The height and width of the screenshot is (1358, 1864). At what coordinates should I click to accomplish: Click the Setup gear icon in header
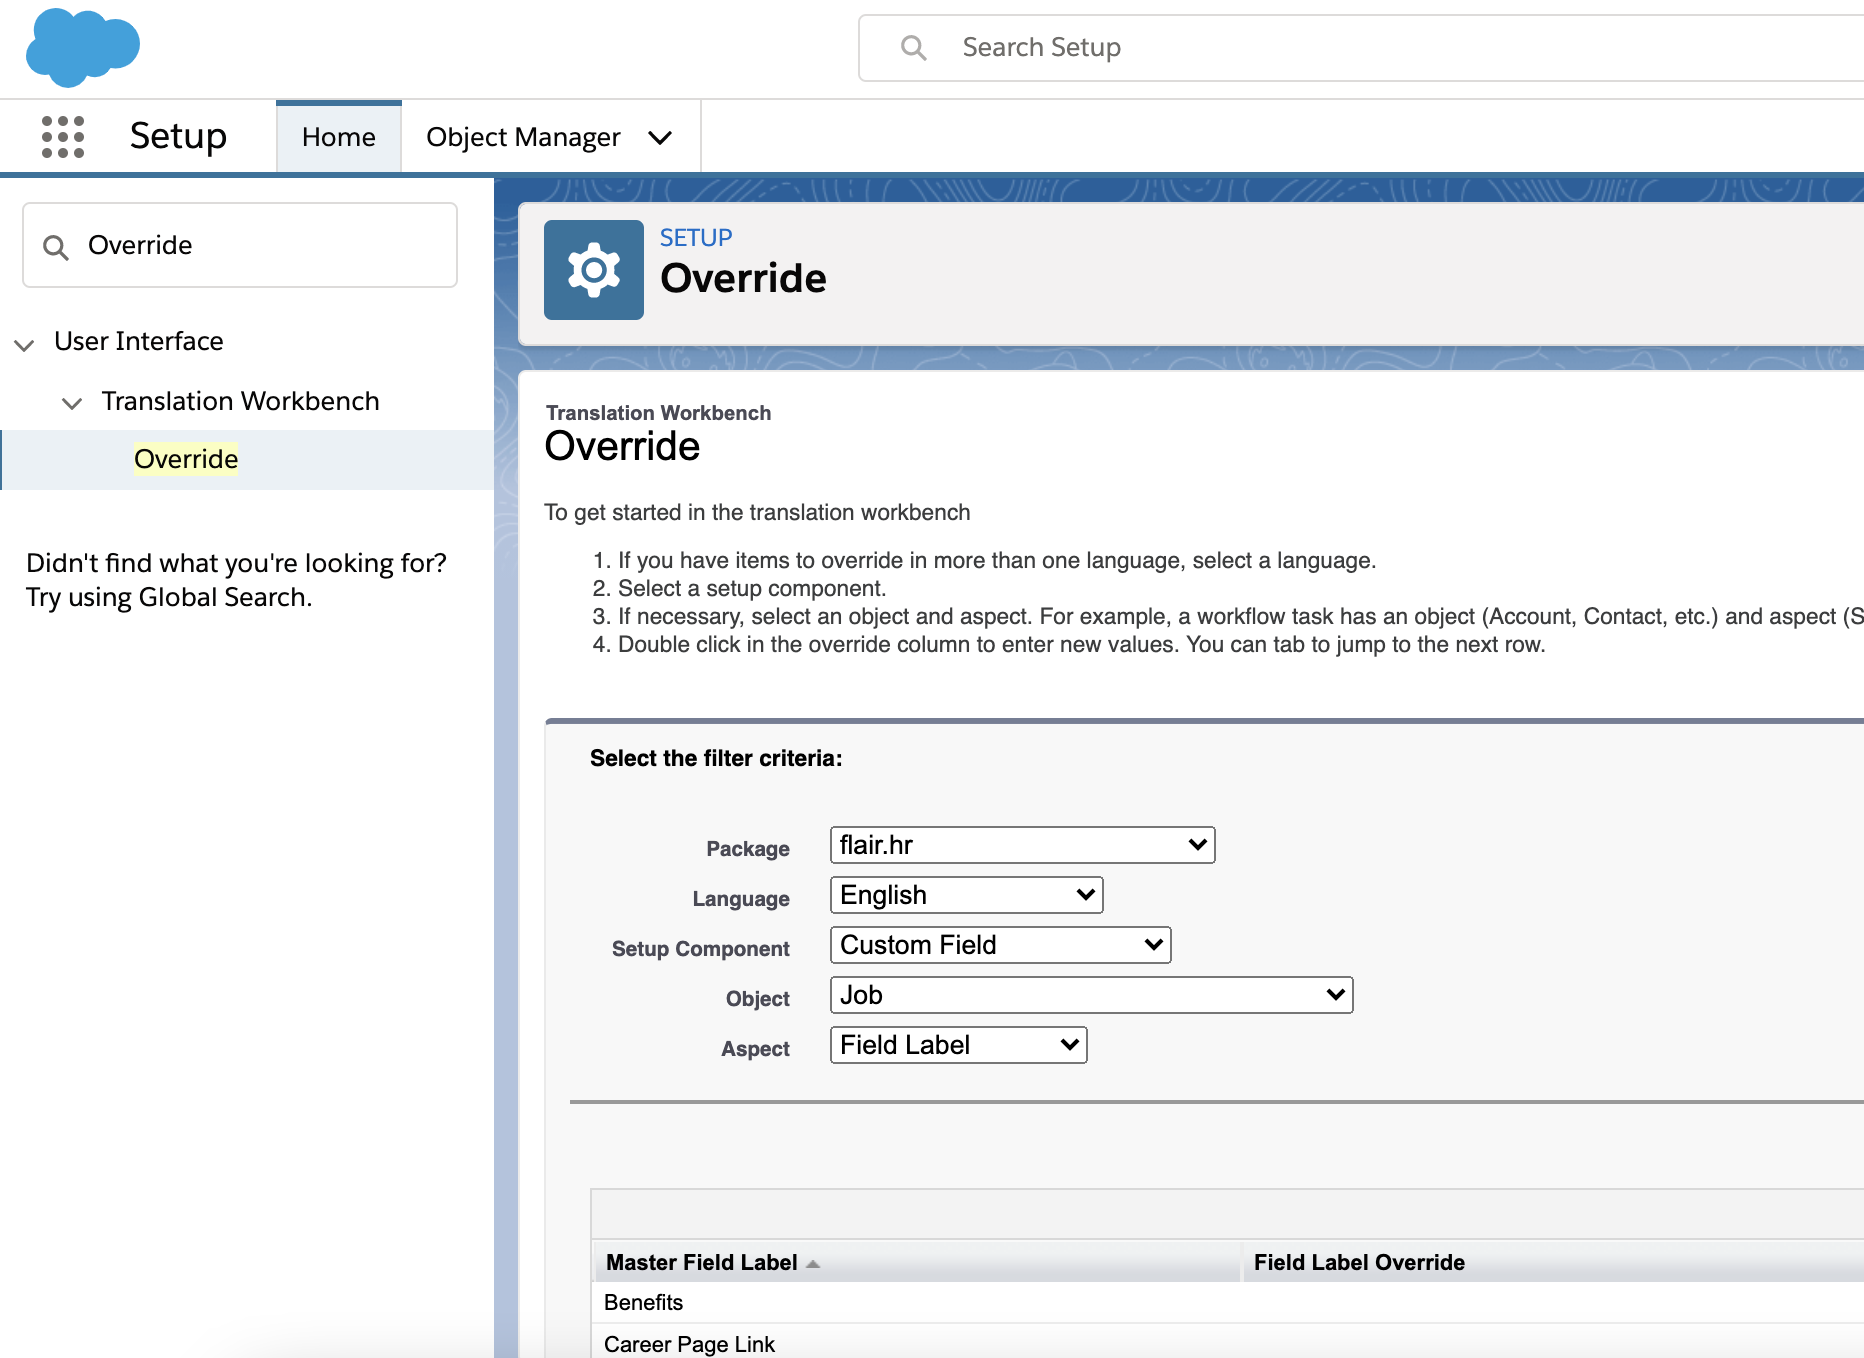(593, 270)
